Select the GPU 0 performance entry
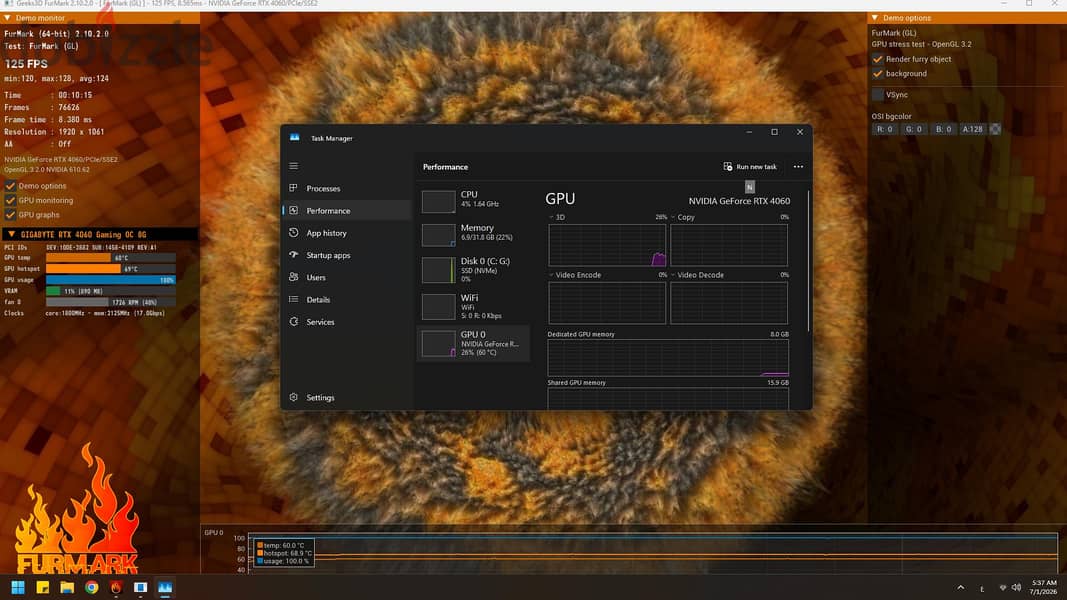This screenshot has height=600, width=1067. point(474,344)
